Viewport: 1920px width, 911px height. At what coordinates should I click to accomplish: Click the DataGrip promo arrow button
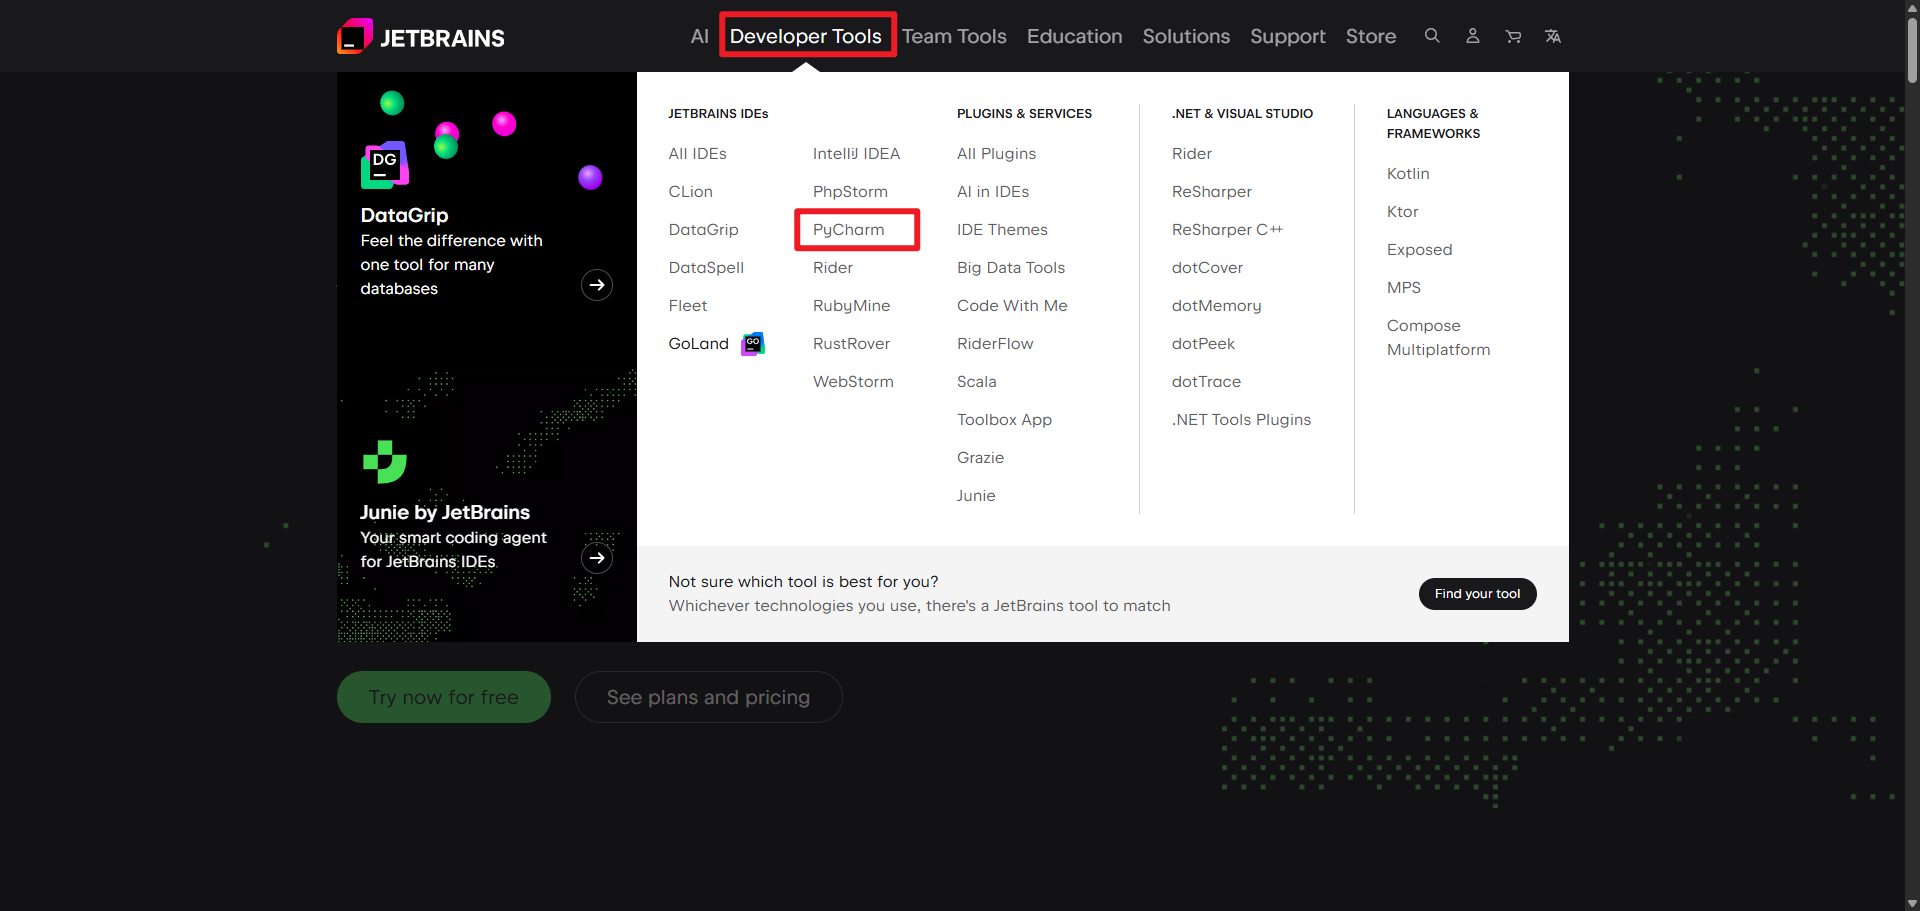pos(597,285)
